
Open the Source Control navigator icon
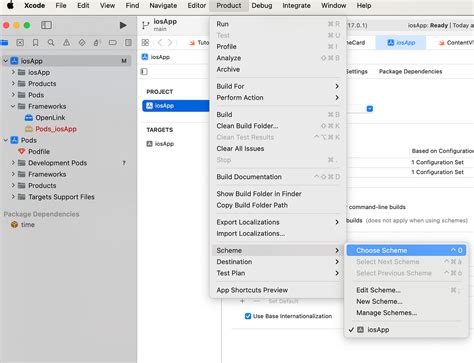[x=20, y=43]
